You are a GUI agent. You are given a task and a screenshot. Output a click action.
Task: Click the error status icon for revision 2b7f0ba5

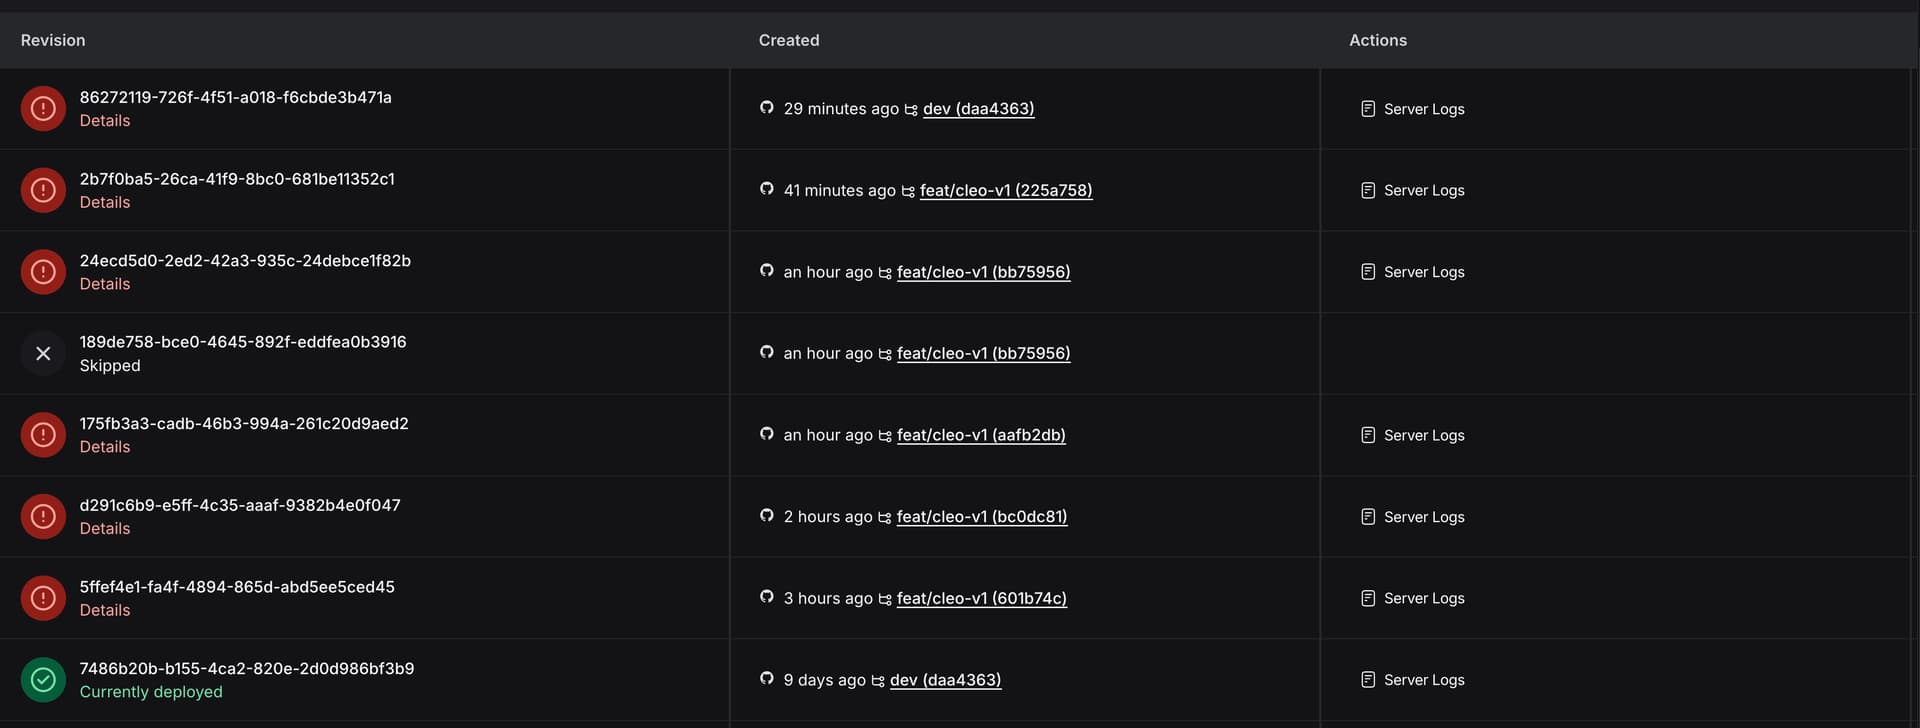(x=43, y=190)
